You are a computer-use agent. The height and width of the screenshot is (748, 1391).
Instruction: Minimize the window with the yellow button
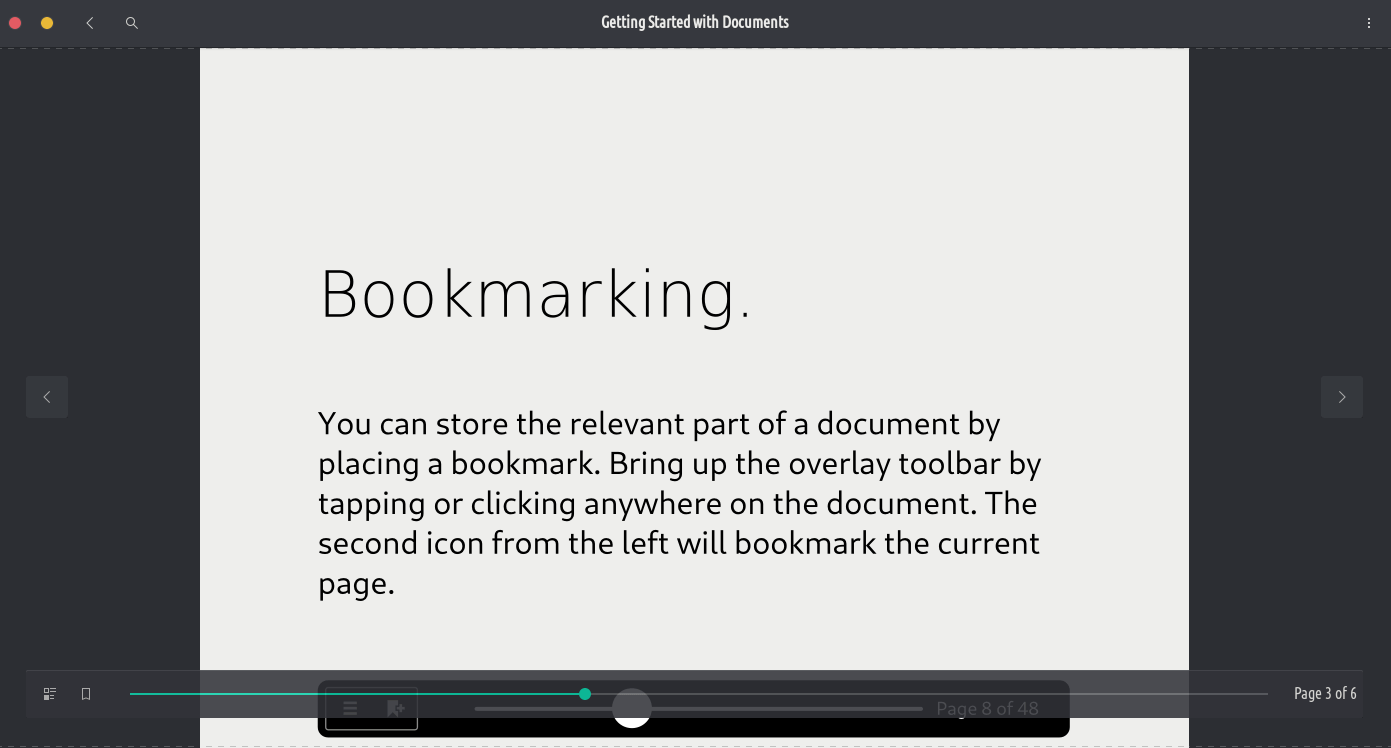point(47,23)
